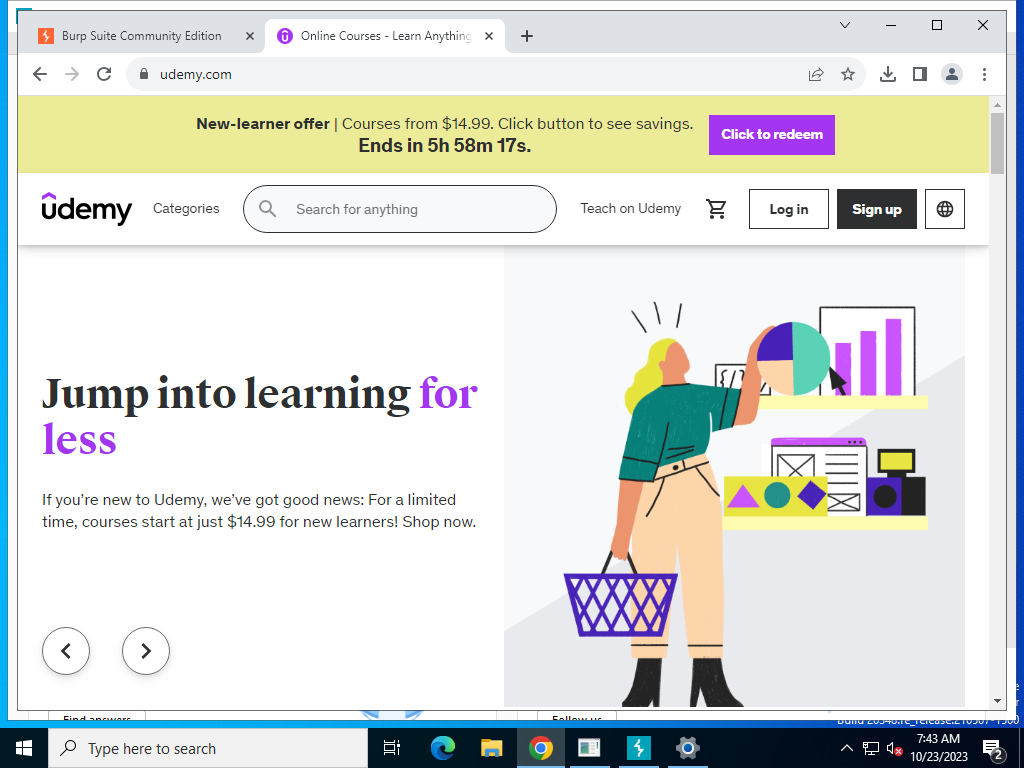The image size is (1024, 768).
Task: Open the shopping cart
Action: tap(716, 209)
